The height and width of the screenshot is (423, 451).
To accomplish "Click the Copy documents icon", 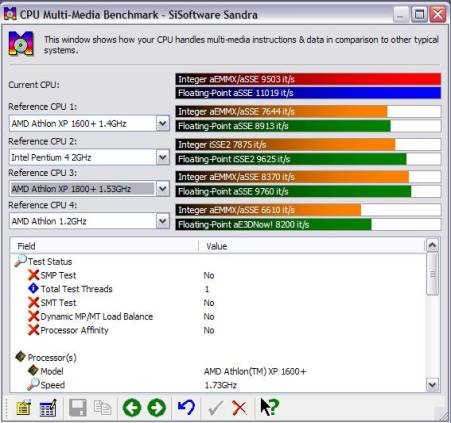I will [x=102, y=408].
